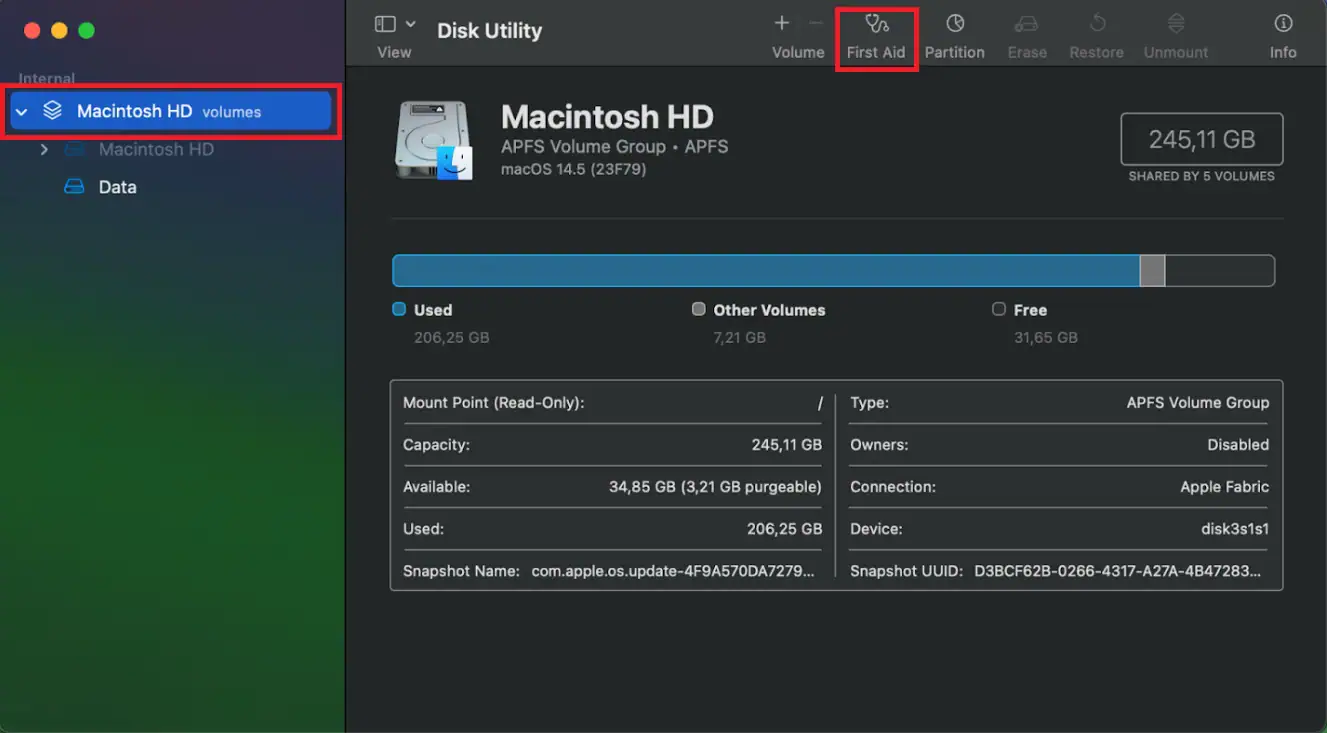Click the large Macintosh HD drive image
This screenshot has width=1327, height=733.
(x=434, y=140)
